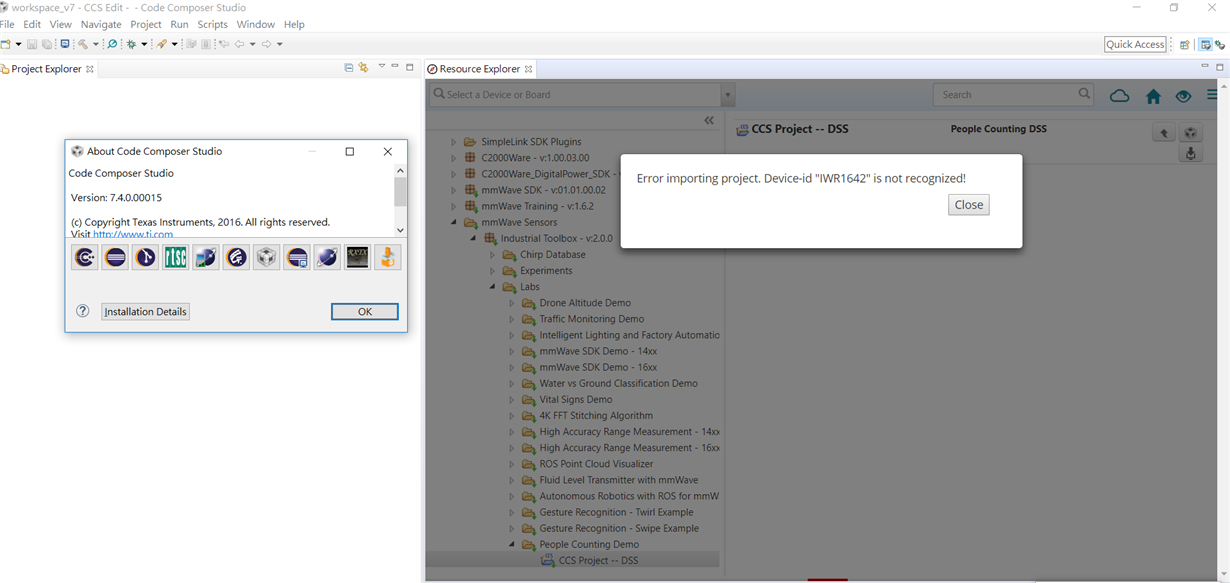The image size is (1230, 583).
Task: Open the Scripts menu
Action: click(212, 24)
